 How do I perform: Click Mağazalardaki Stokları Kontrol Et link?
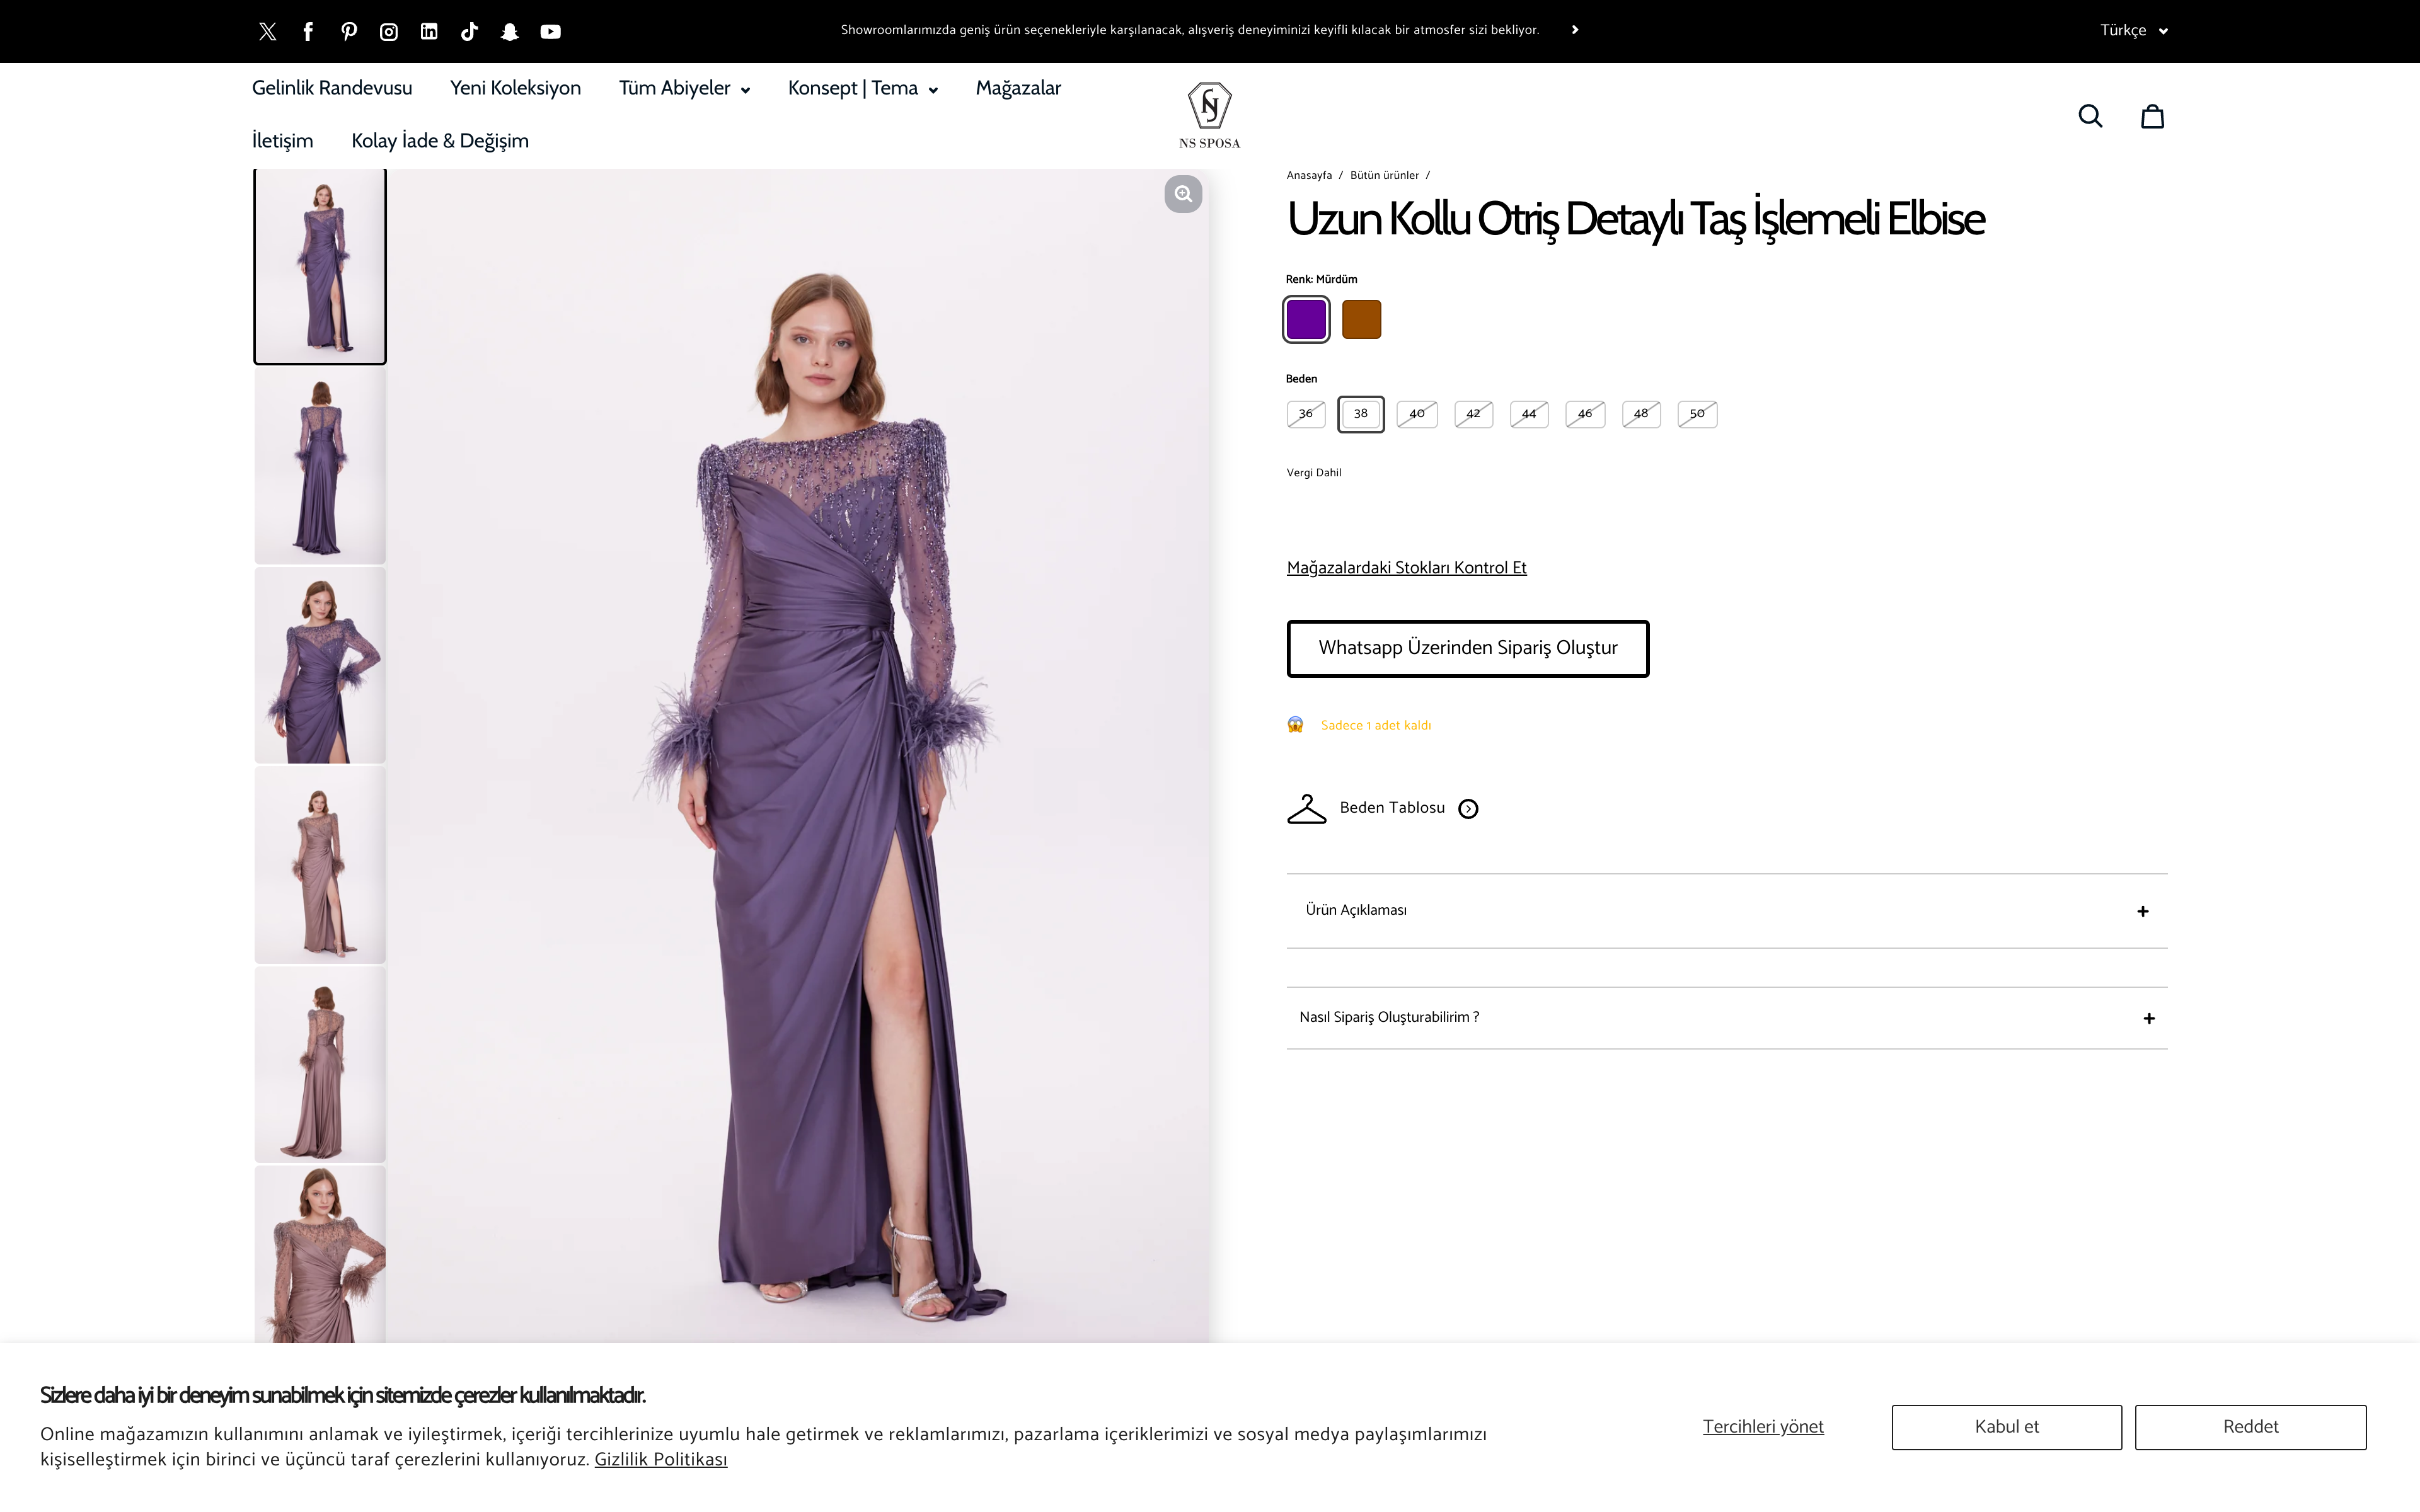[1406, 568]
